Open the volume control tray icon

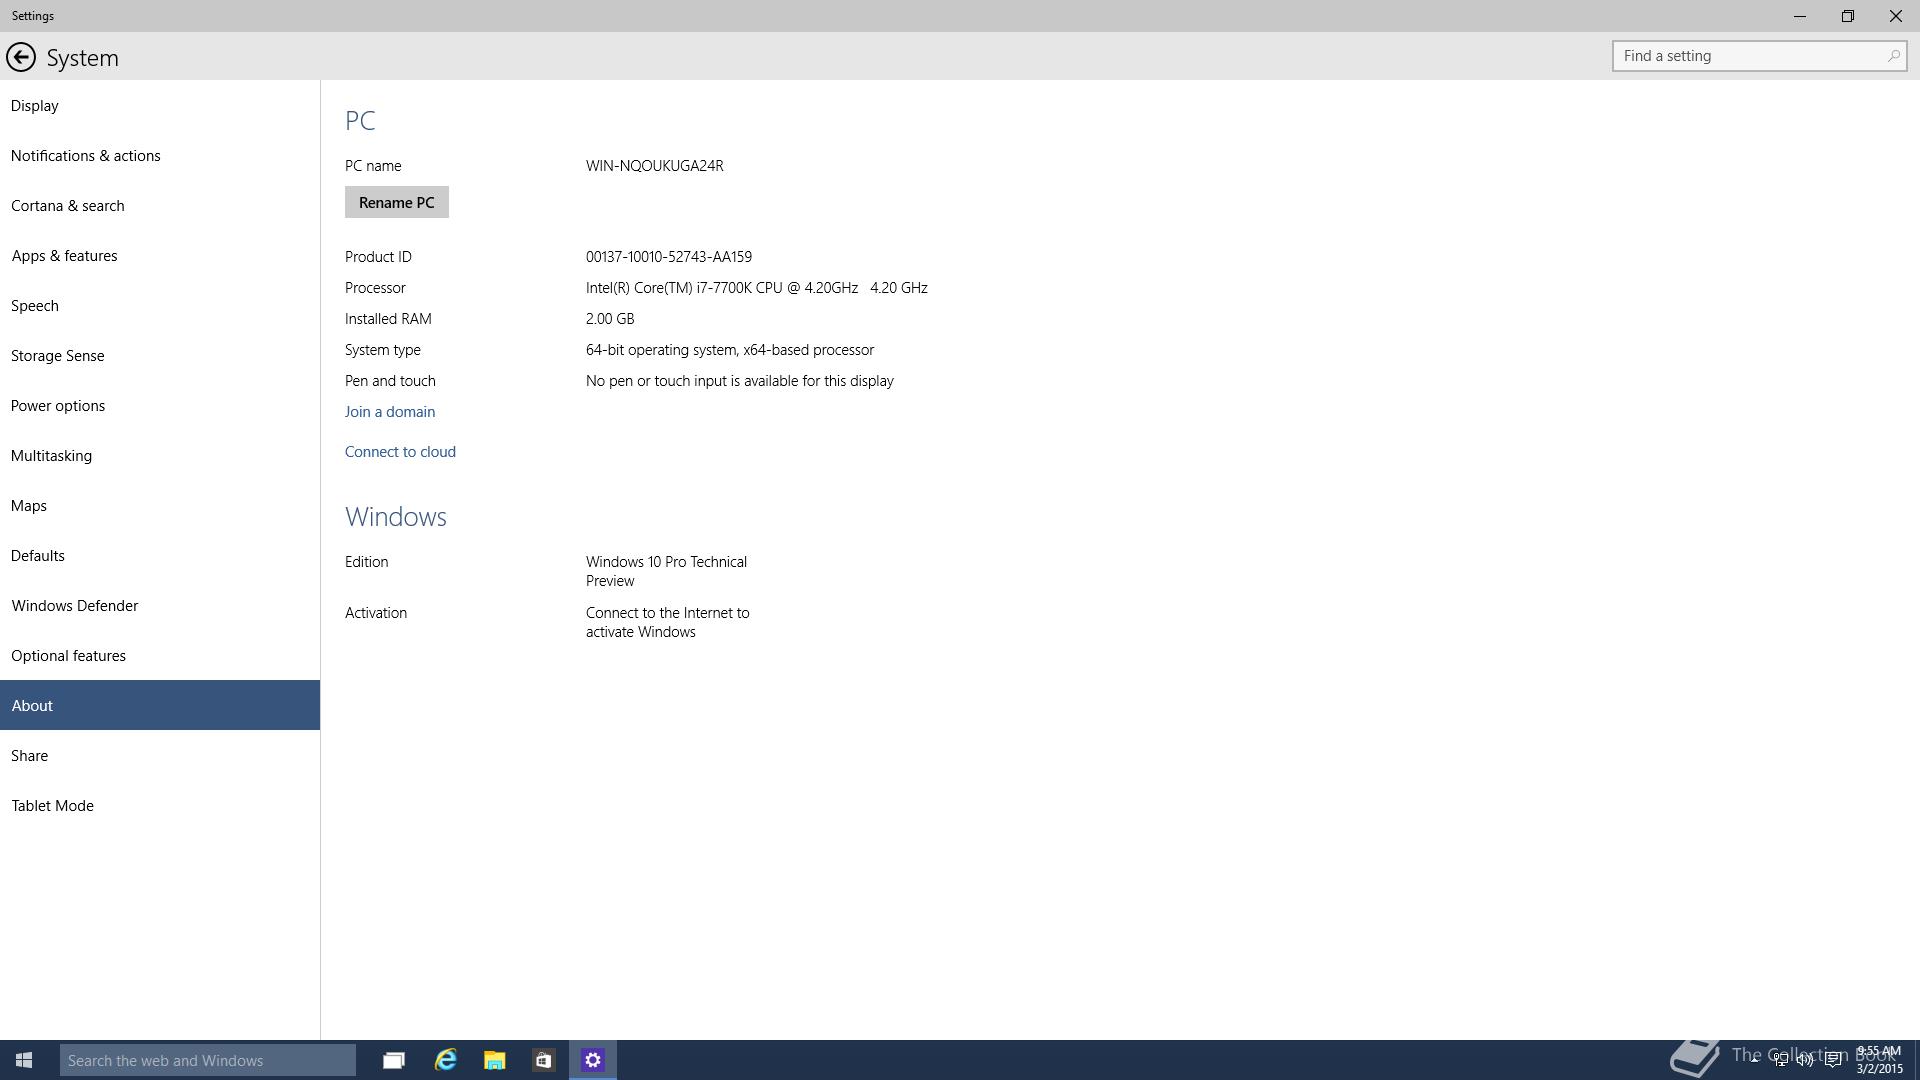click(x=1806, y=1060)
